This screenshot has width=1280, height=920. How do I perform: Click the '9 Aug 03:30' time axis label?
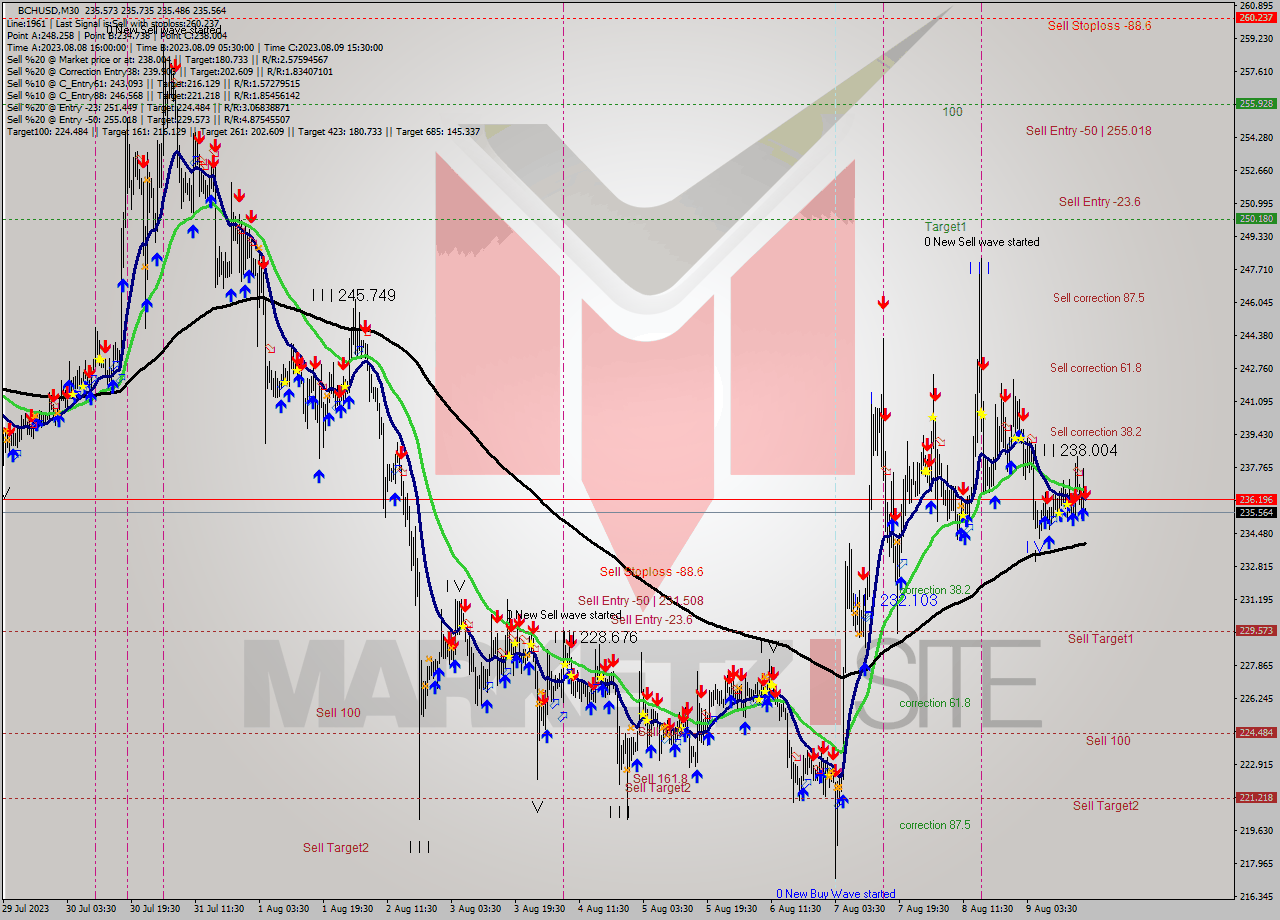click(x=1050, y=909)
